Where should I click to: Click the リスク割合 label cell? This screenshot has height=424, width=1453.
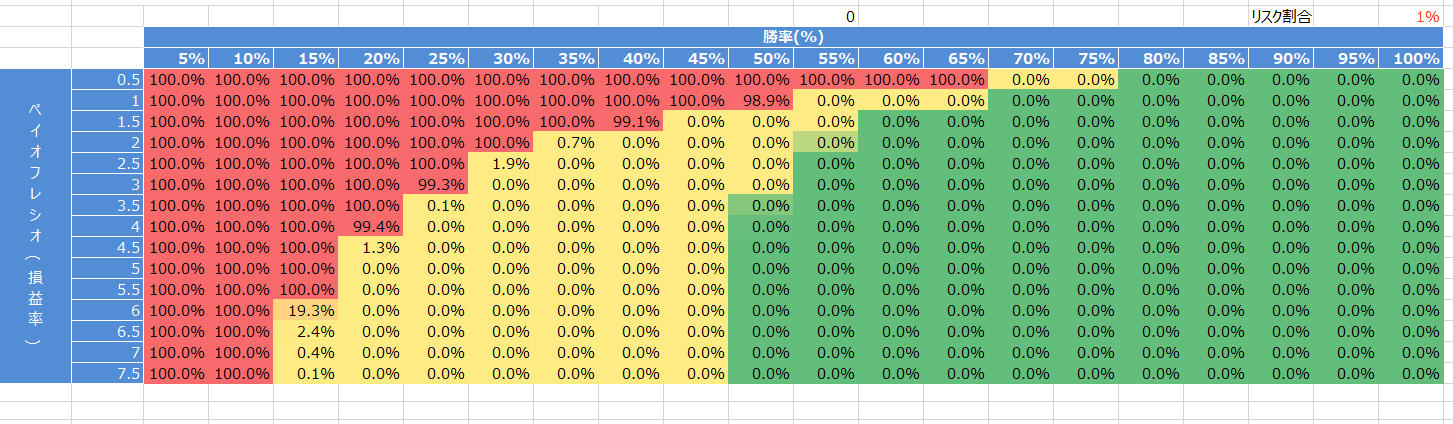coord(1281,16)
